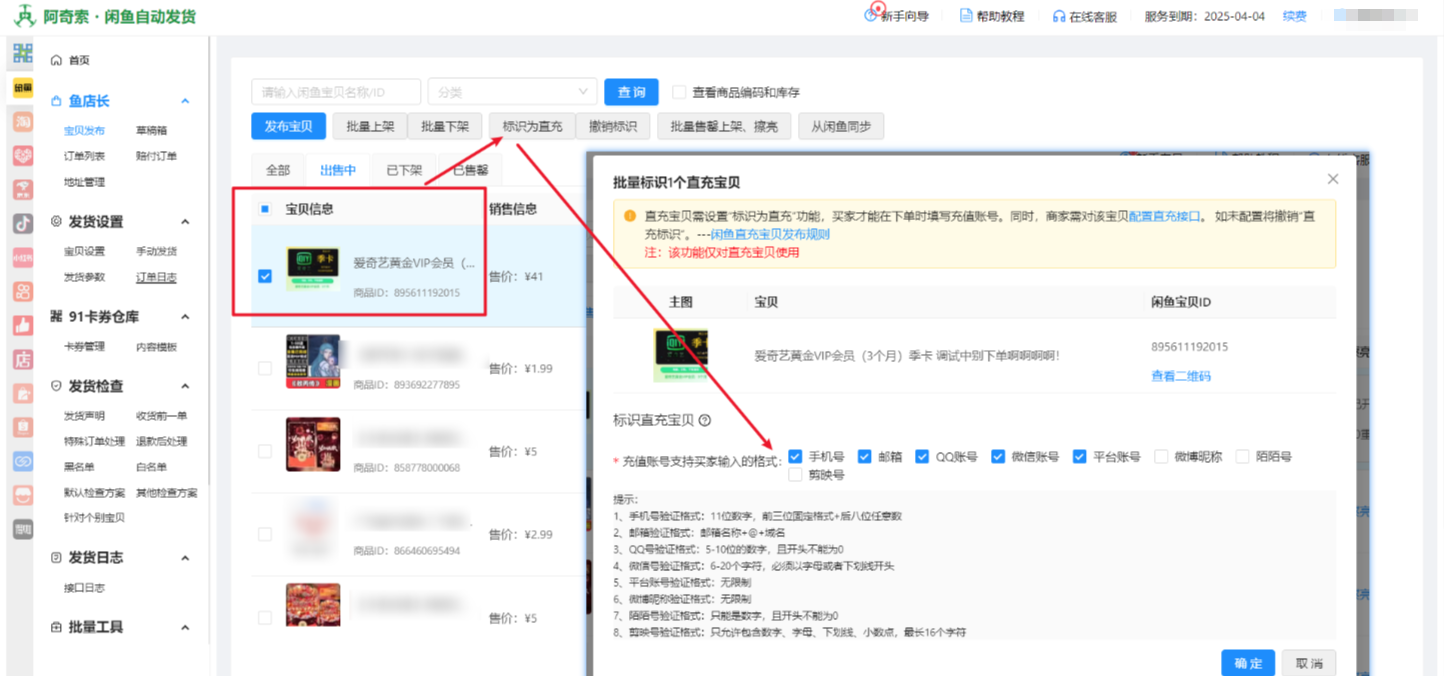
Task: Focus the 闲鱼宝贝名称/ID search field
Action: click(x=336, y=92)
